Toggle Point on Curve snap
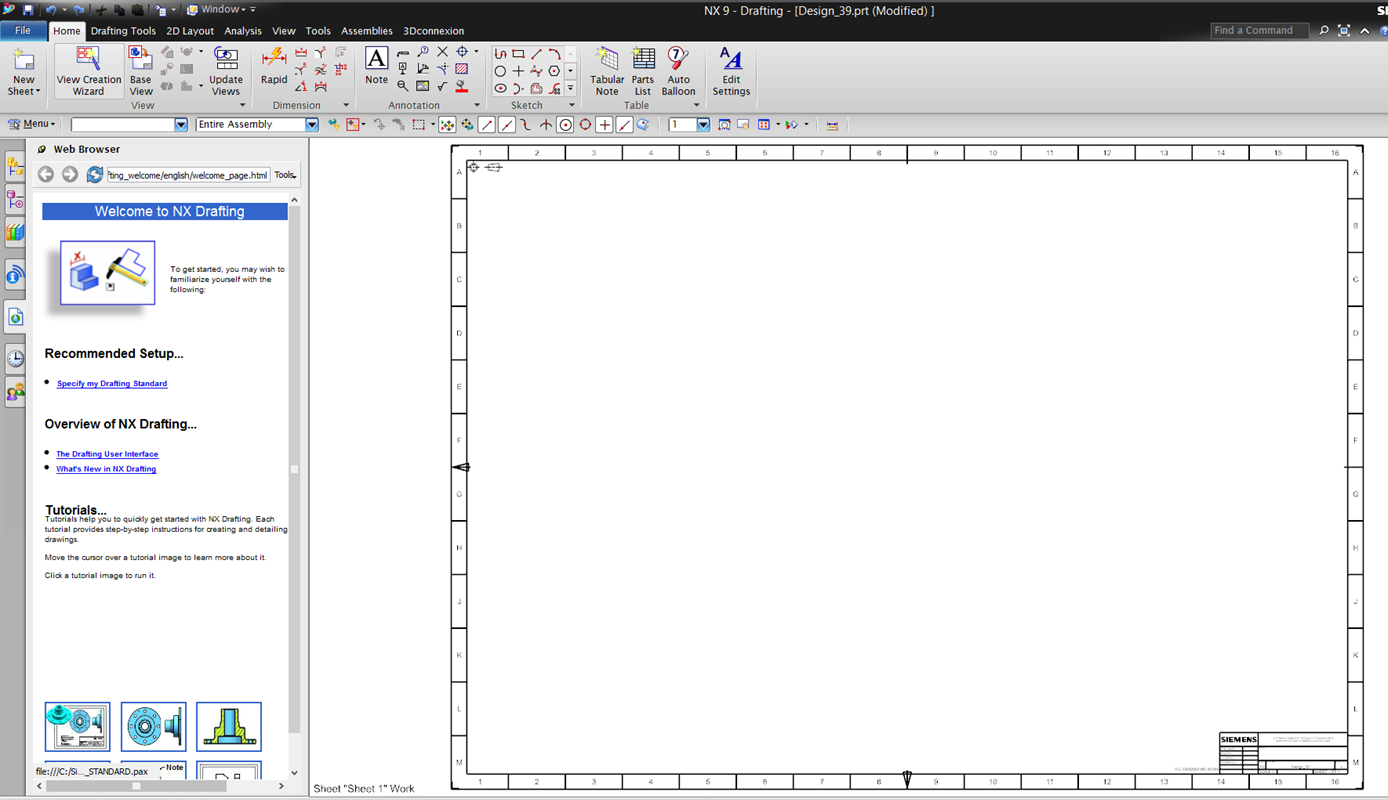The height and width of the screenshot is (800, 1388). tap(625, 125)
